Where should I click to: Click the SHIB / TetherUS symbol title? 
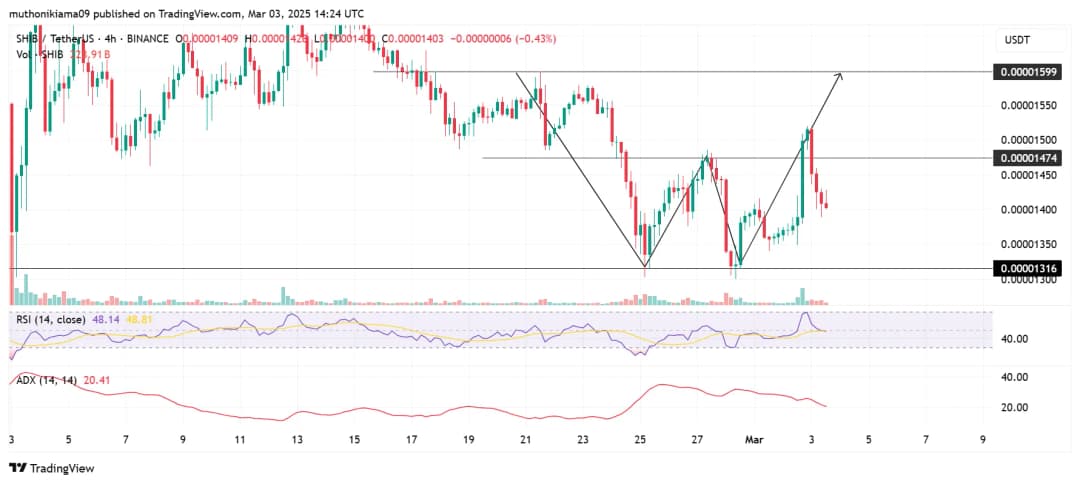click(57, 39)
